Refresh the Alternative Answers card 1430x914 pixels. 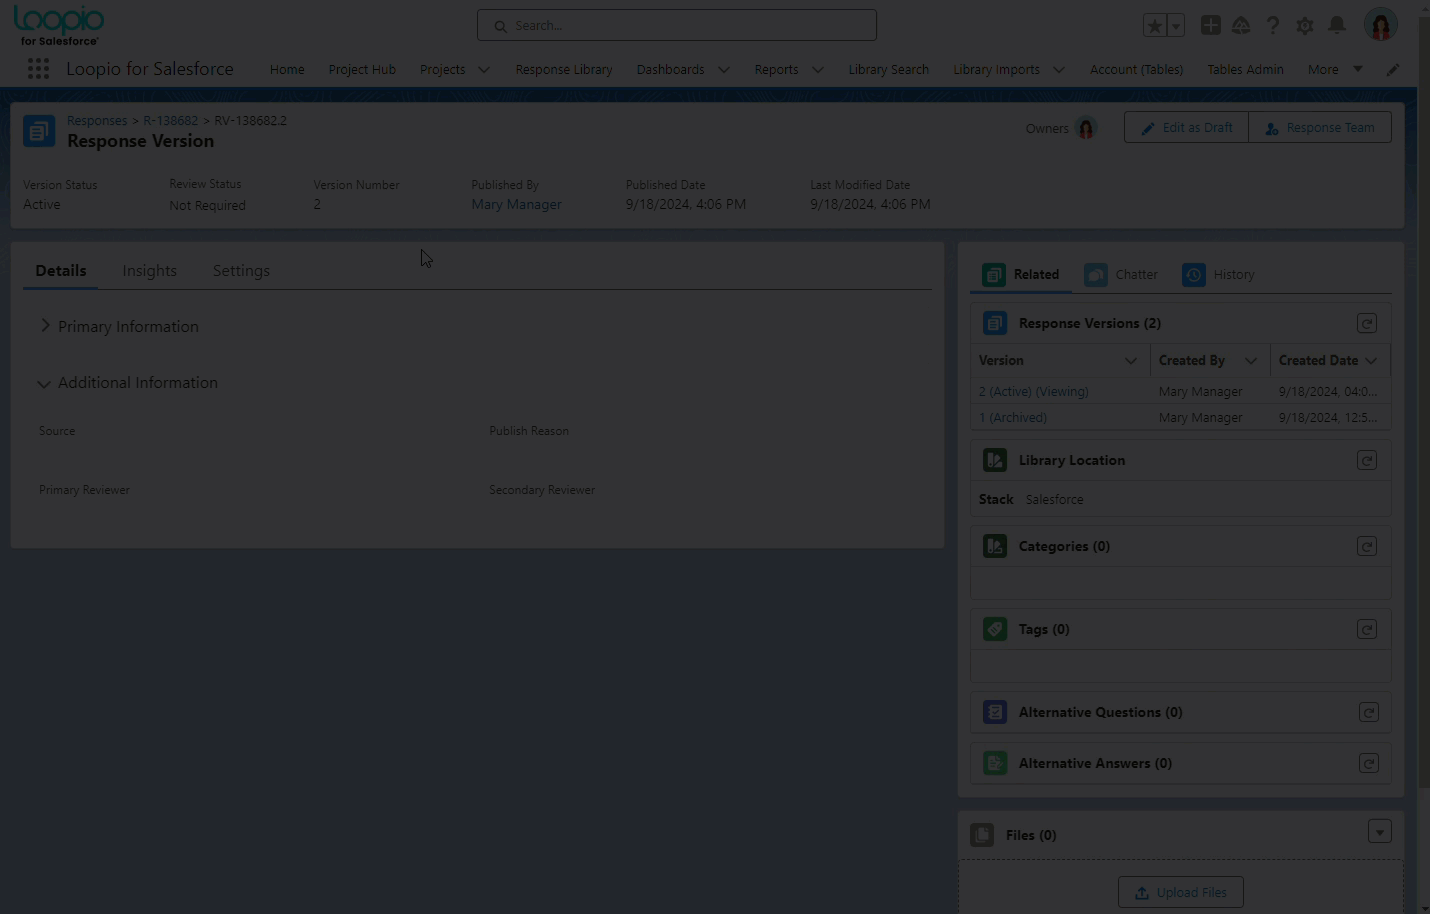point(1369,763)
